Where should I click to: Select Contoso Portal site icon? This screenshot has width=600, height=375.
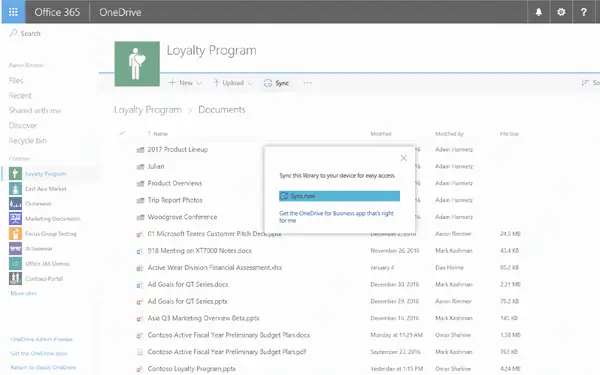[15, 279]
